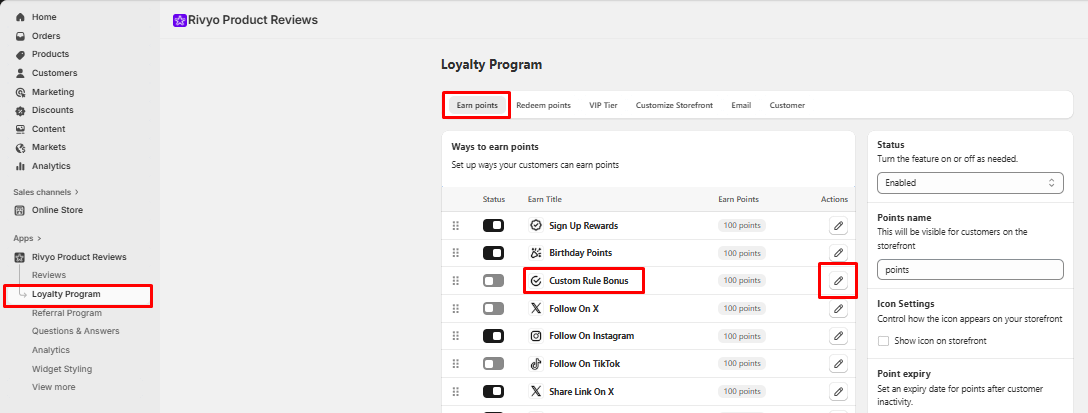
Task: Click the Follow On Instagram title
Action: [591, 336]
